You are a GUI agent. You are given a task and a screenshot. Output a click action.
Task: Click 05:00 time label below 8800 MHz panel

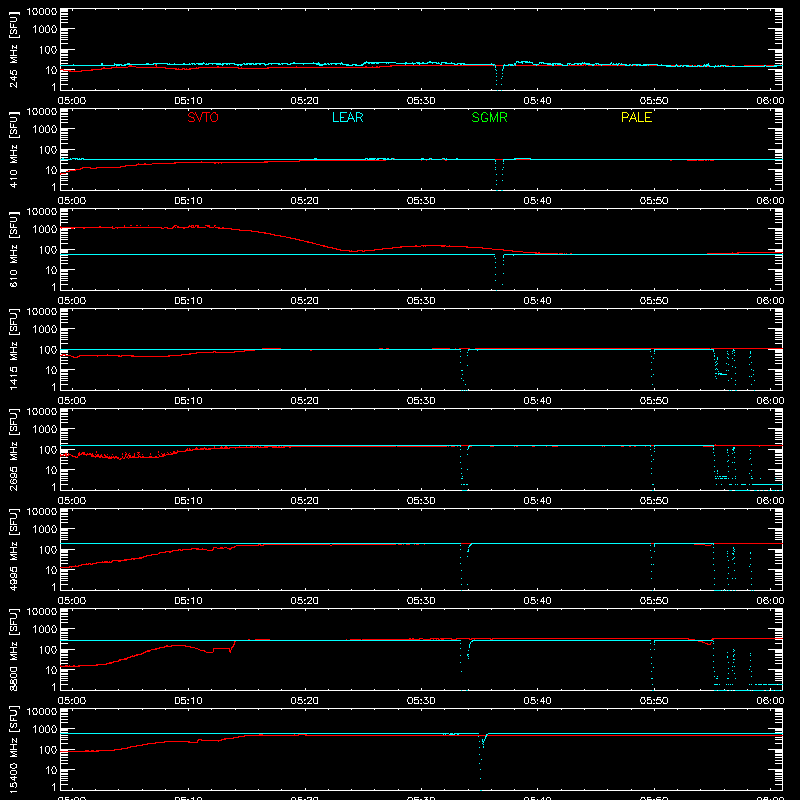tap(72, 701)
